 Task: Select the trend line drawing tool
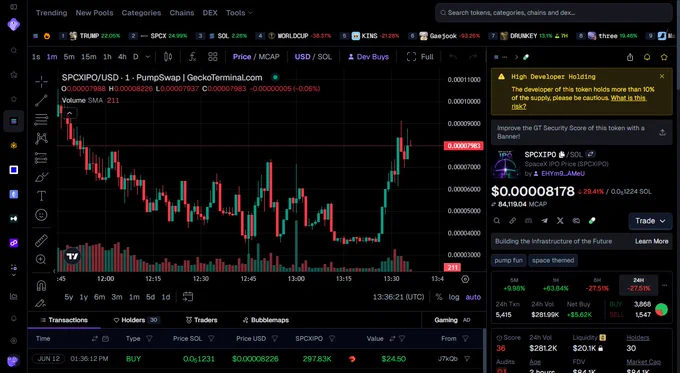(x=42, y=101)
